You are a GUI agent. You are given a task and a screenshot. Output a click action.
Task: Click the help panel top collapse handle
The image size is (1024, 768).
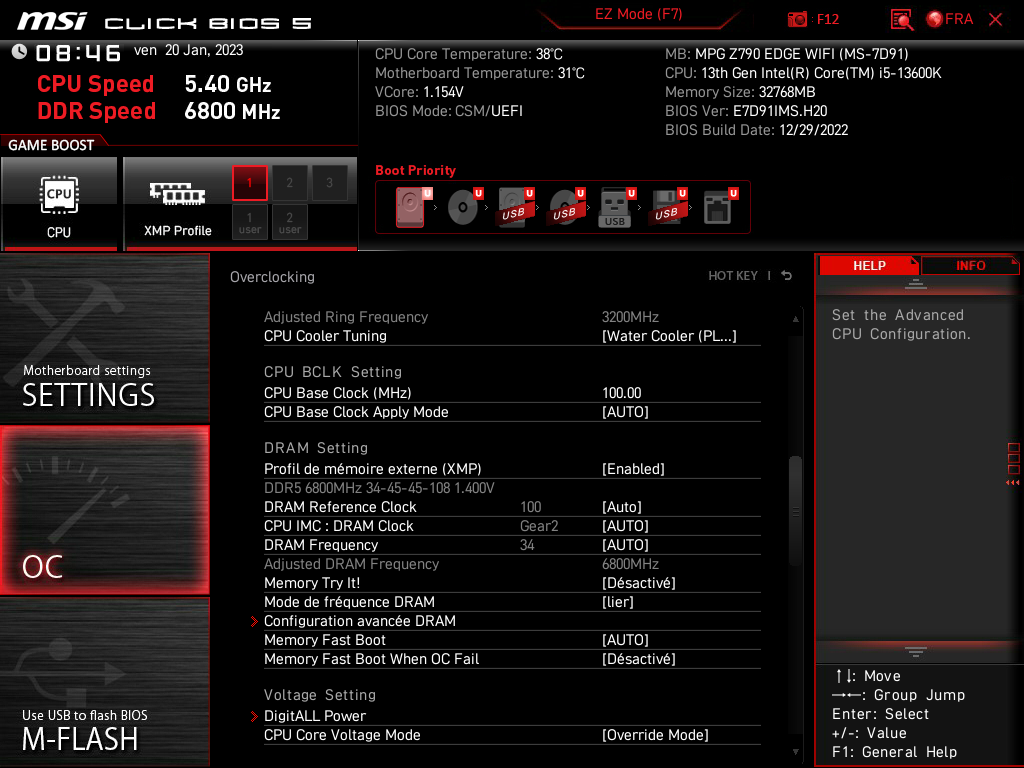[916, 284]
